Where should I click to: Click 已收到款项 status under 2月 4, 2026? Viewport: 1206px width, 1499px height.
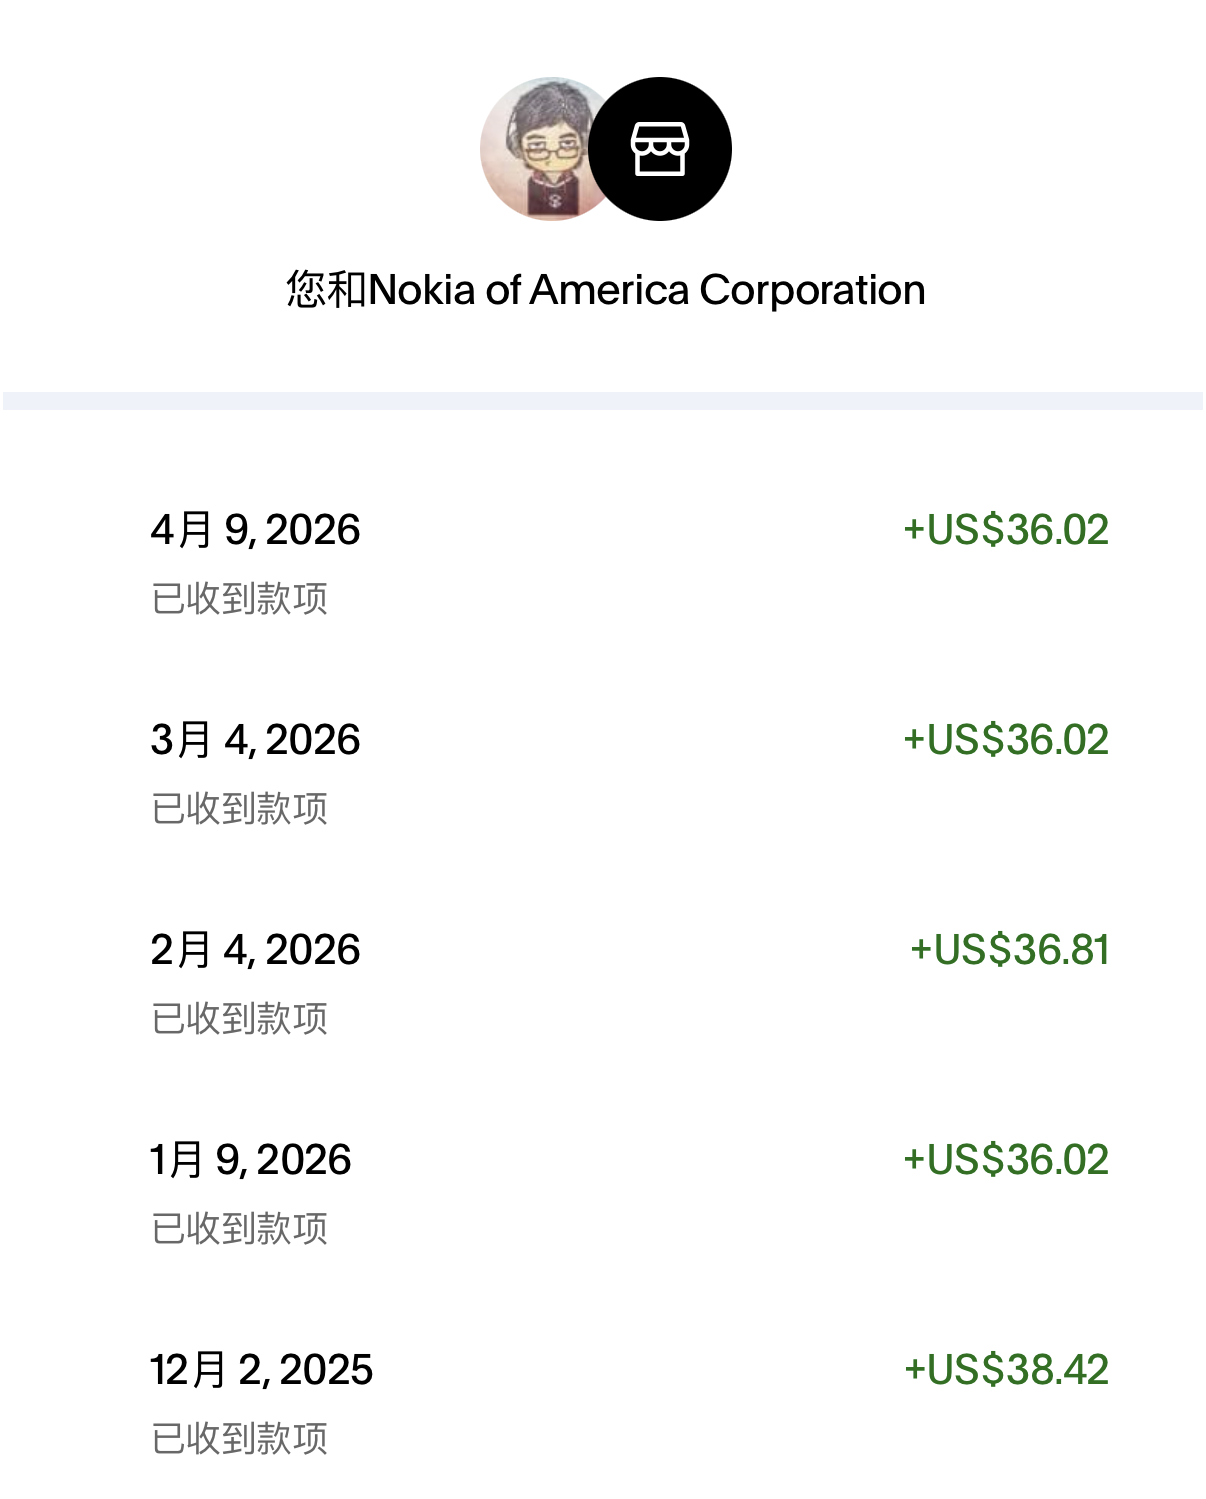(240, 1019)
